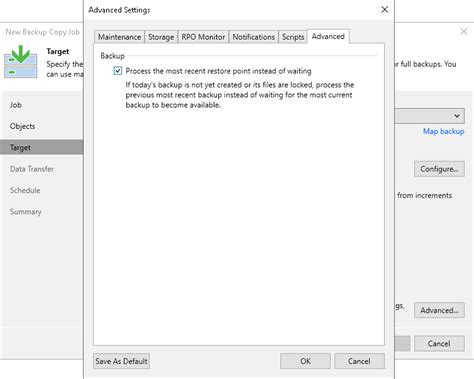Cancel the Advanced Settings dialog
Viewport: 474px width, 379px height.
pyautogui.click(x=359, y=361)
